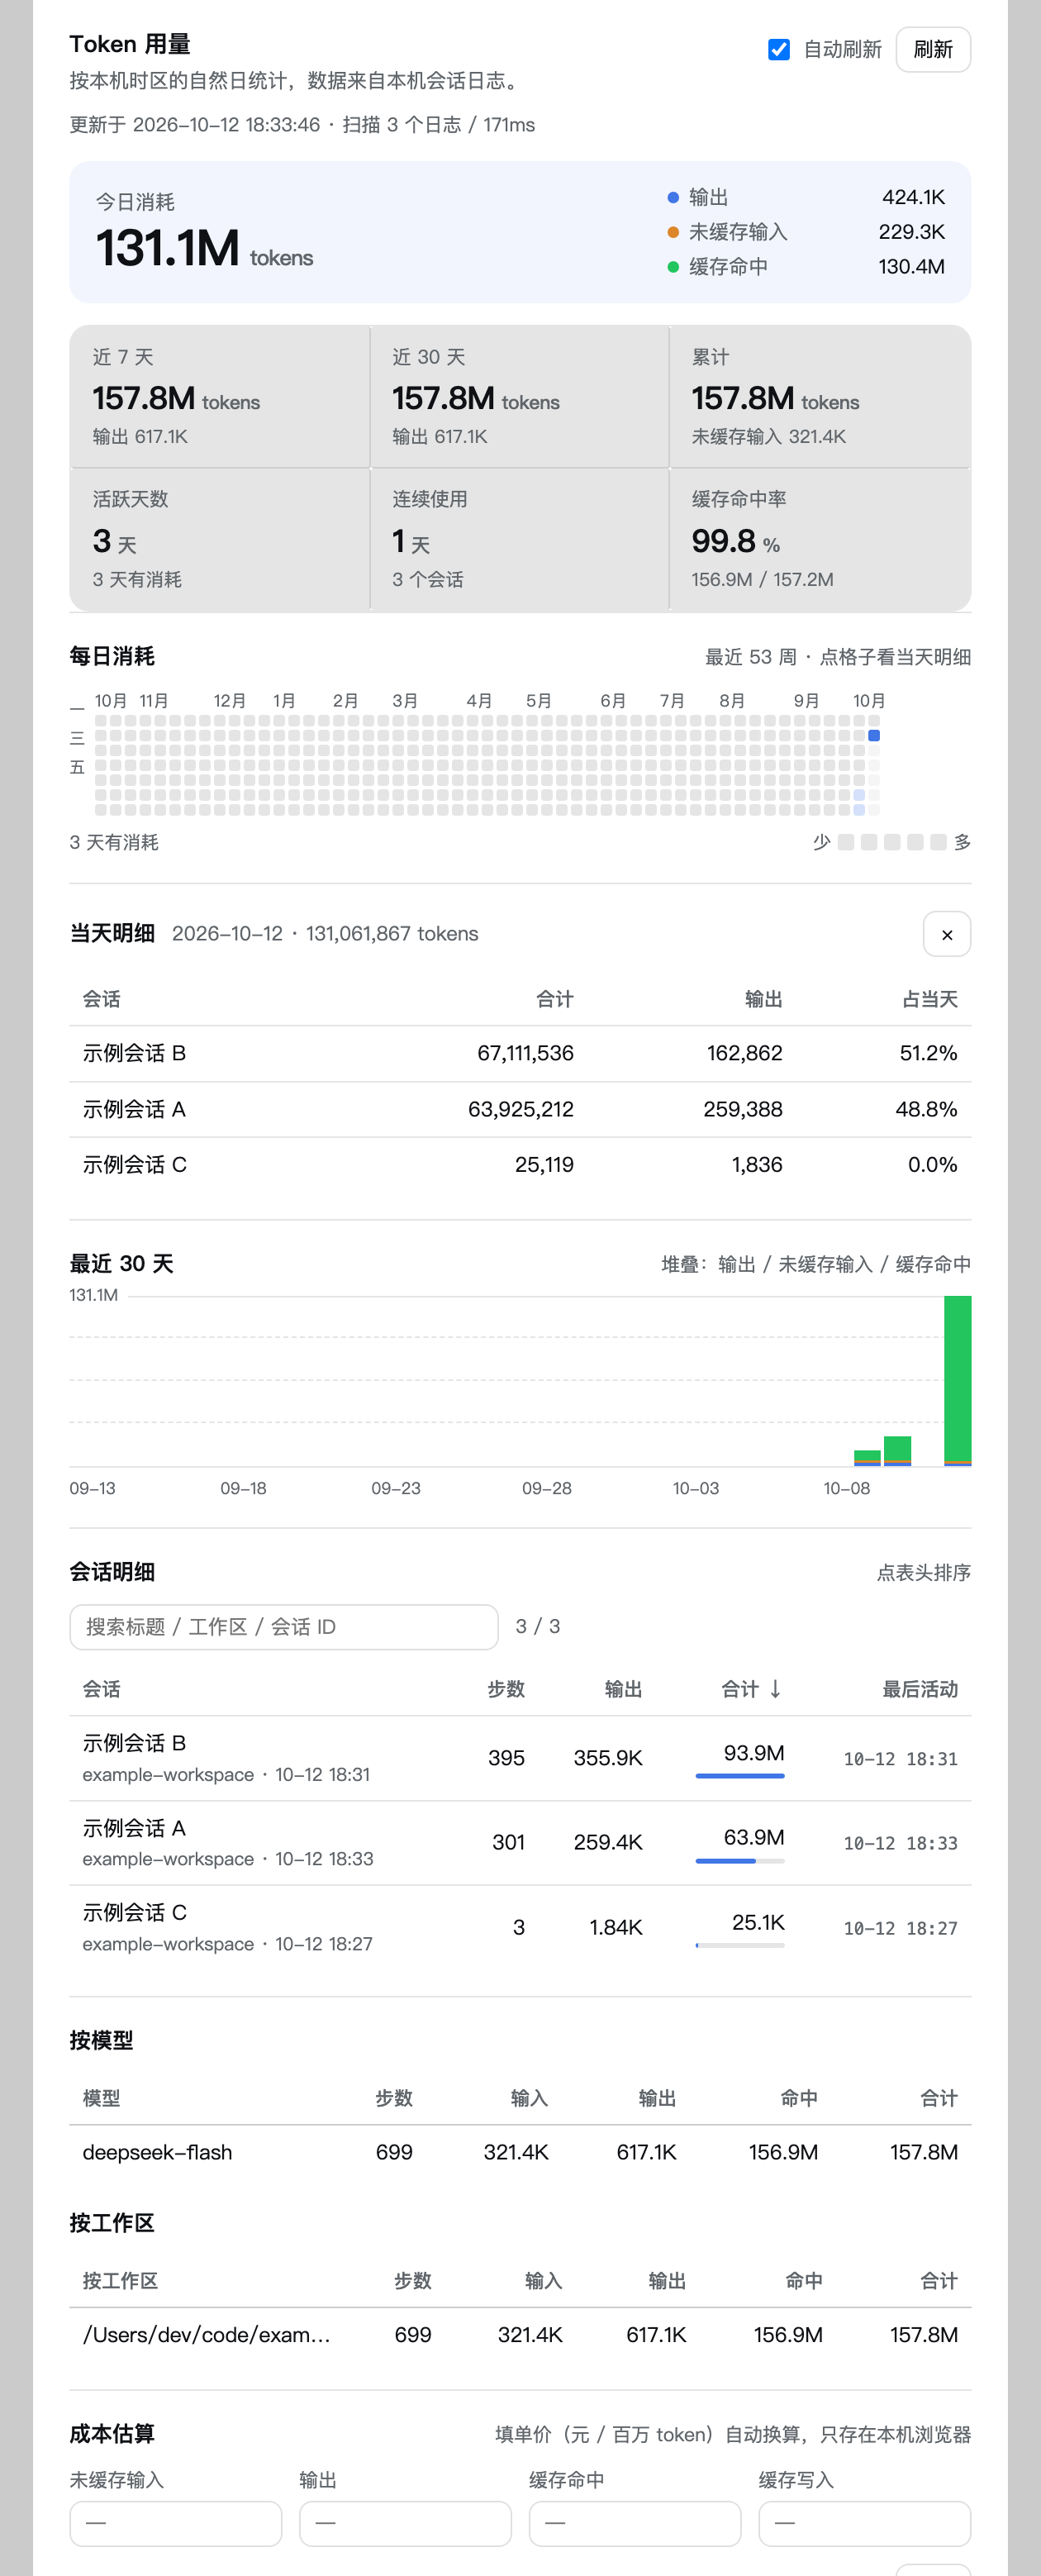The image size is (1041, 2576).
Task: Click the 连续使用 stats card
Action: click(x=519, y=539)
